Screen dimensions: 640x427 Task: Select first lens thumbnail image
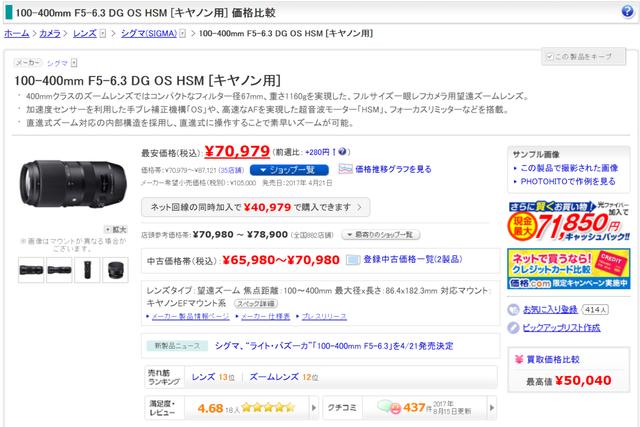[x=31, y=270]
